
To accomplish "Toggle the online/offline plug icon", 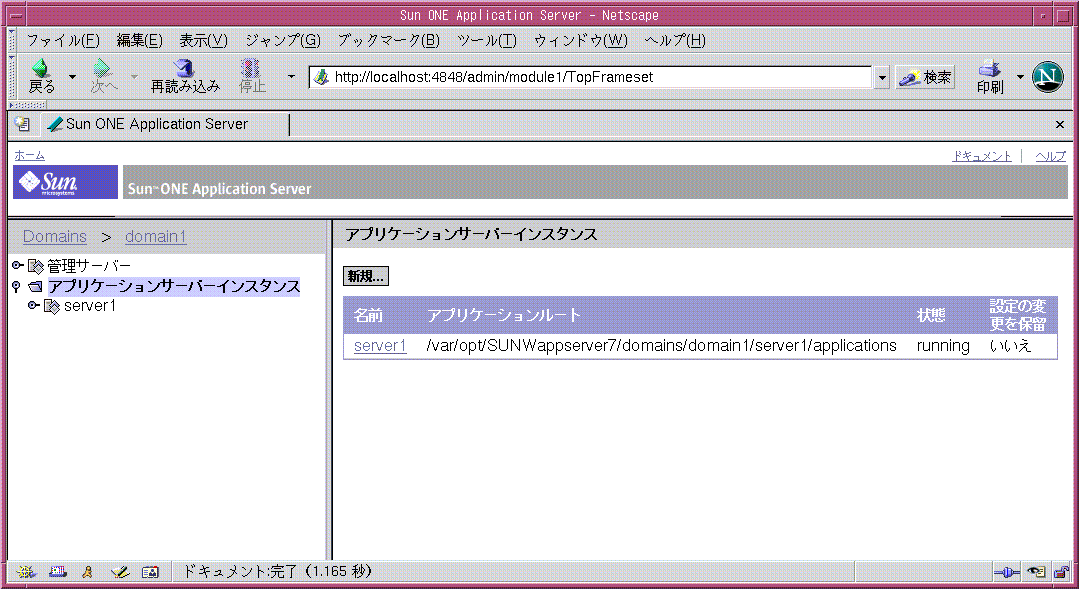I will (x=1007, y=572).
